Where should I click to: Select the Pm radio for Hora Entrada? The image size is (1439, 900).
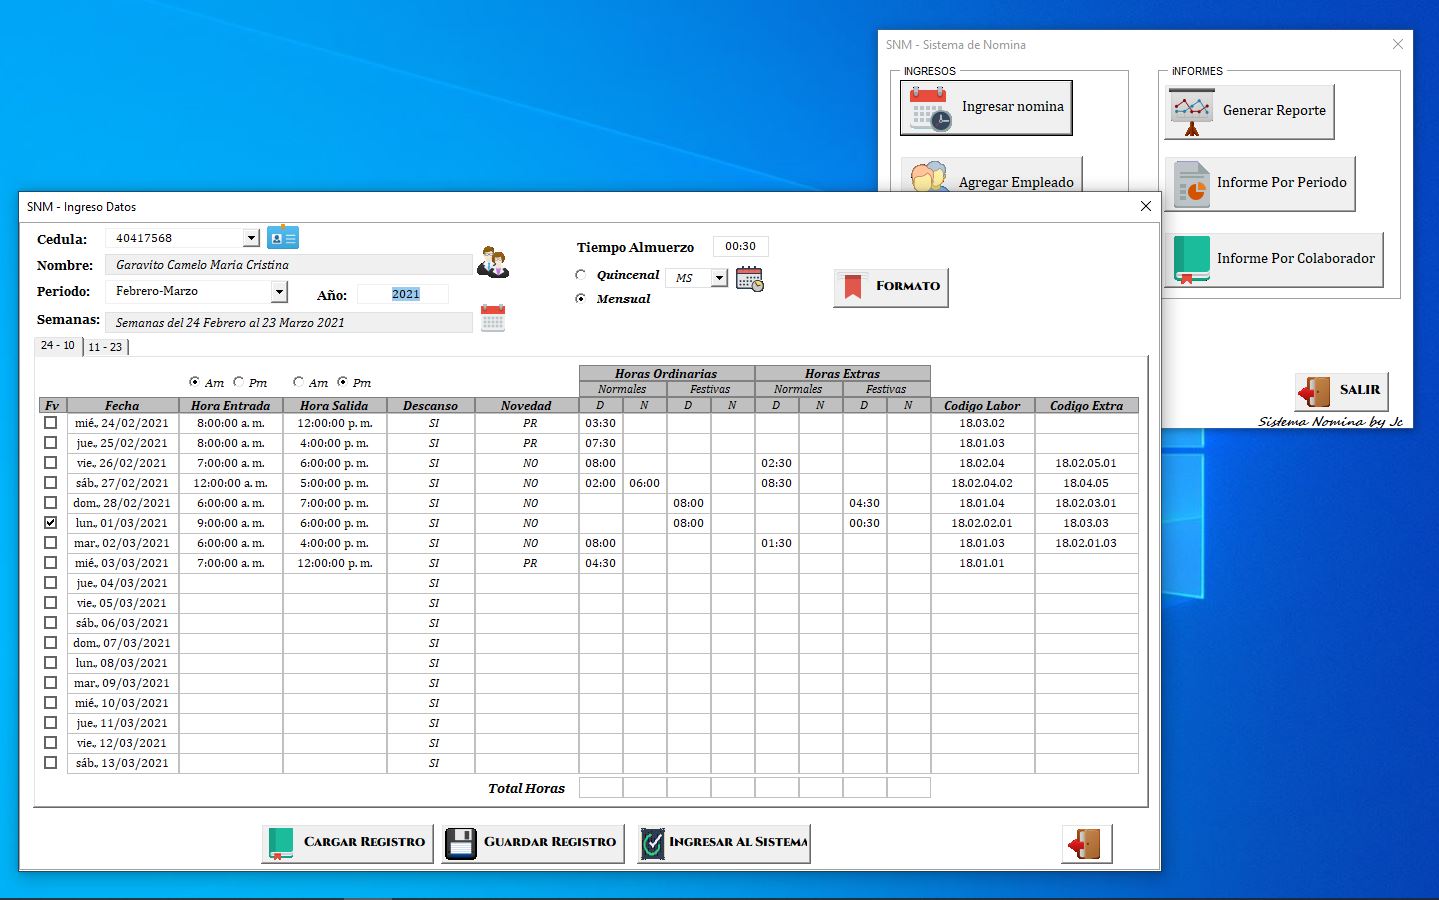tap(239, 382)
